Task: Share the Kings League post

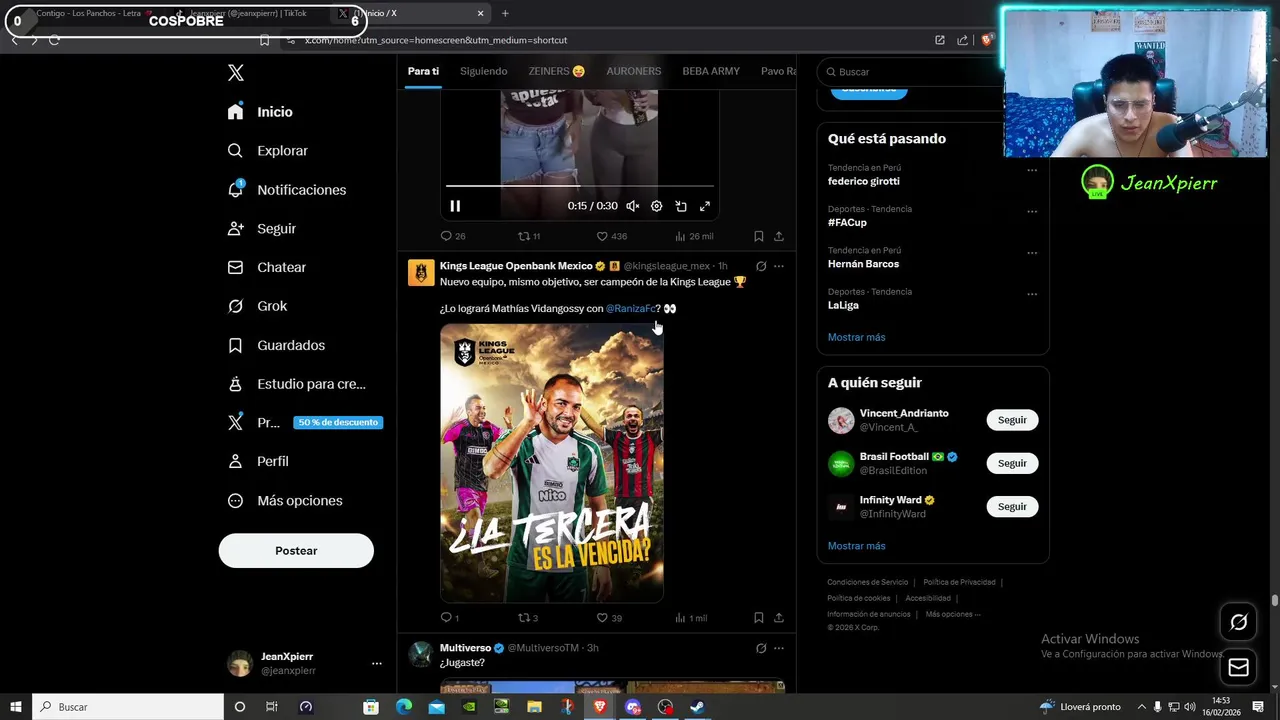Action: (779, 618)
